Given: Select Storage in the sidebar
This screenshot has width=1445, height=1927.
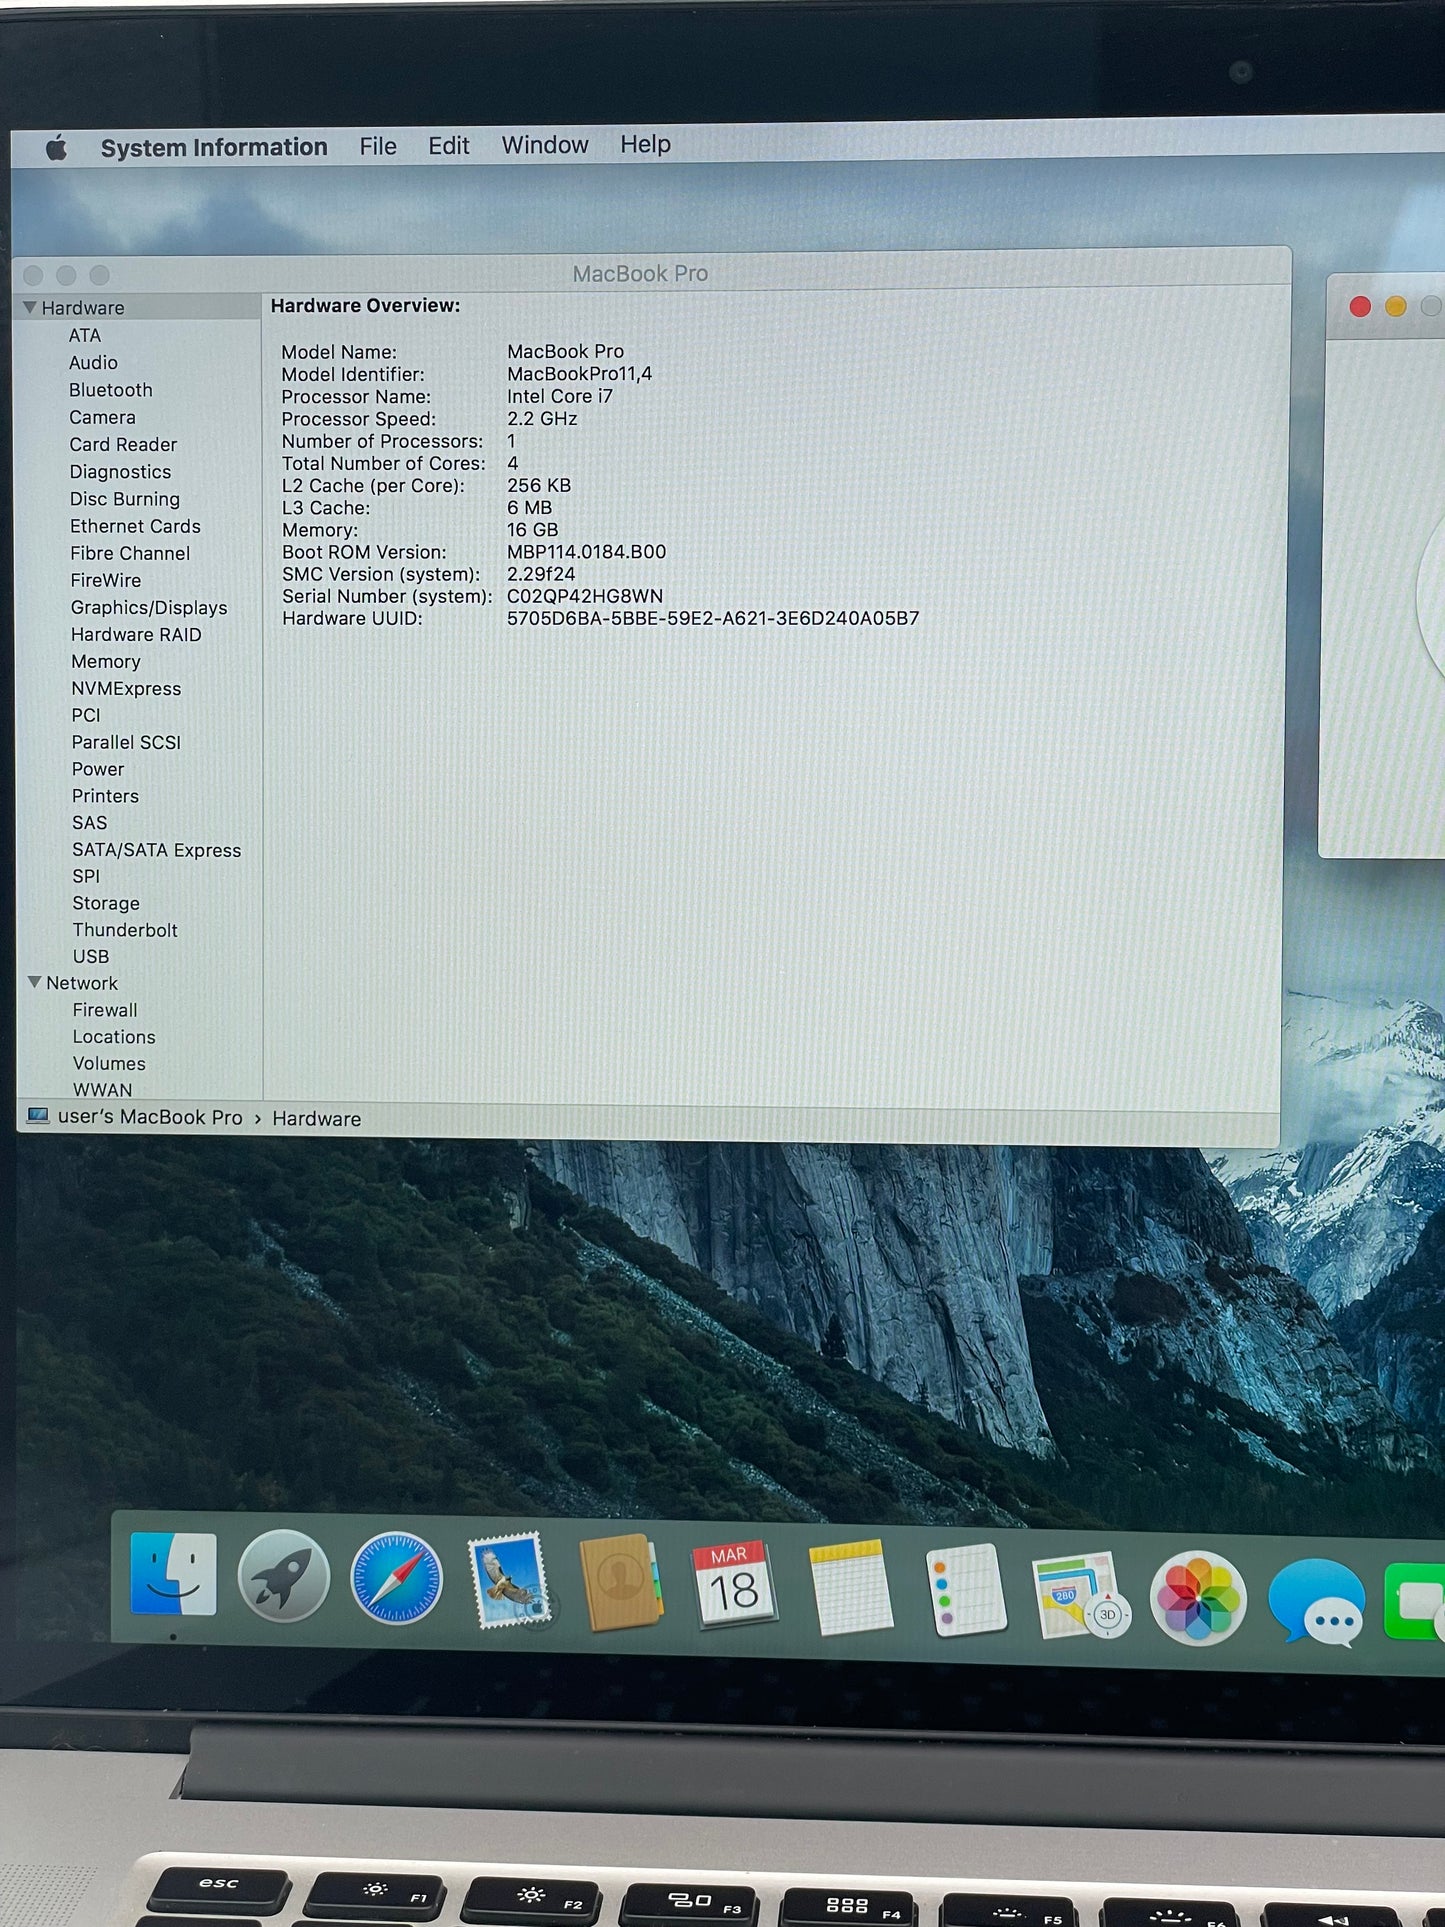Looking at the screenshot, I should coord(106,903).
